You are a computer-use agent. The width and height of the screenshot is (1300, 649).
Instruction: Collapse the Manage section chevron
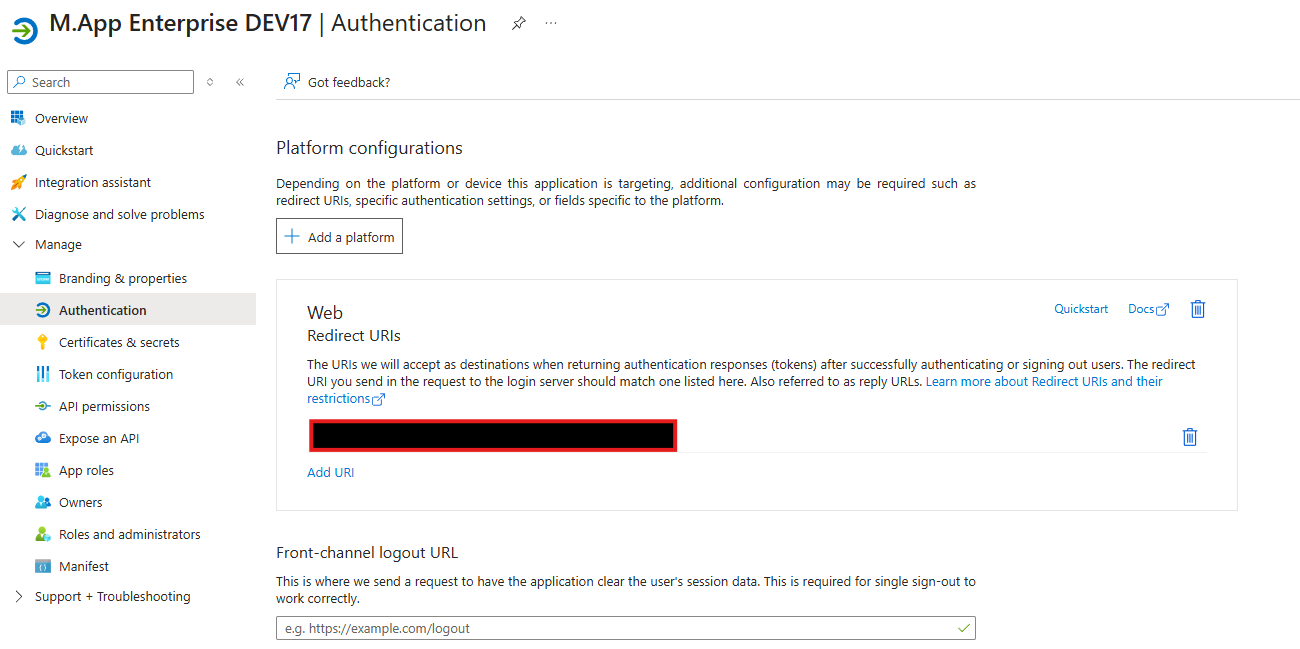point(18,244)
